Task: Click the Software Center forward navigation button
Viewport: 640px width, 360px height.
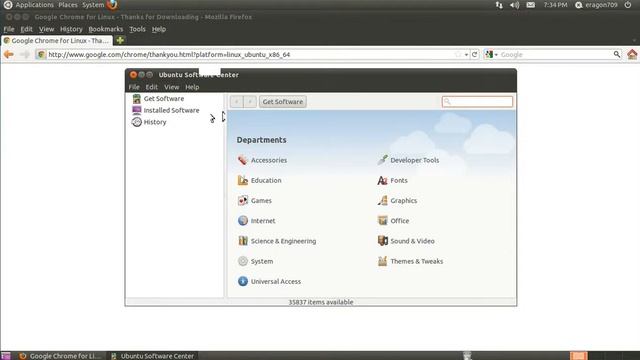Action: click(250, 102)
